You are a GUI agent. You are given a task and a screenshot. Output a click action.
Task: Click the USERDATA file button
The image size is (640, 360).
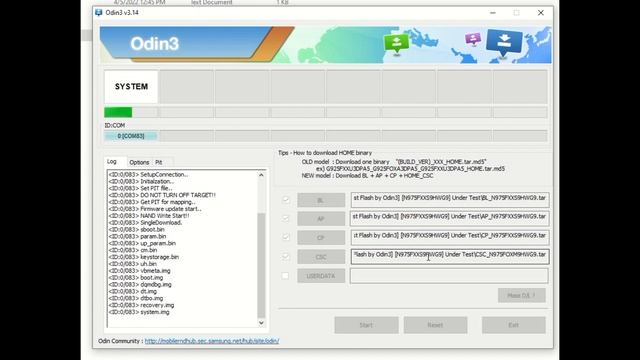point(321,276)
